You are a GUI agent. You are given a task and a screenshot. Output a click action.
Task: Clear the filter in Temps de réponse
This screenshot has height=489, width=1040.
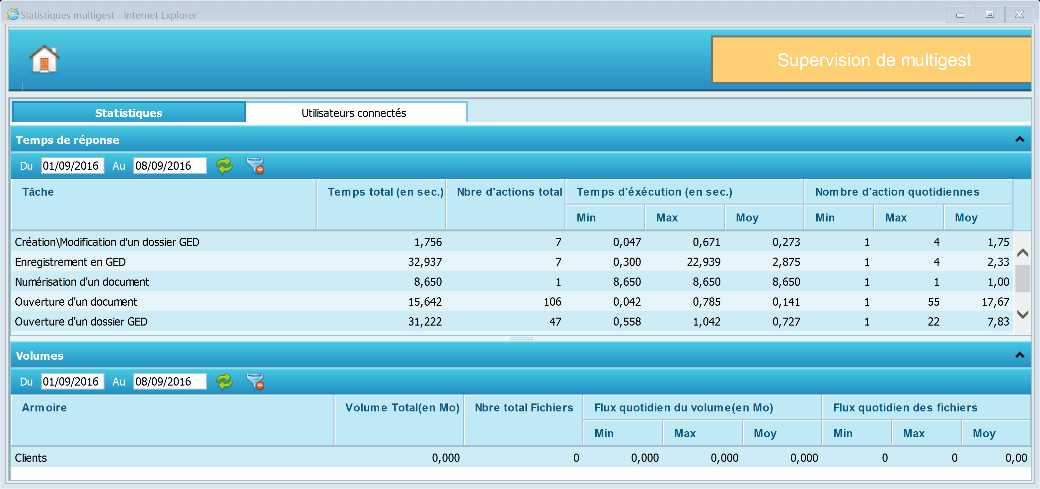coord(255,166)
